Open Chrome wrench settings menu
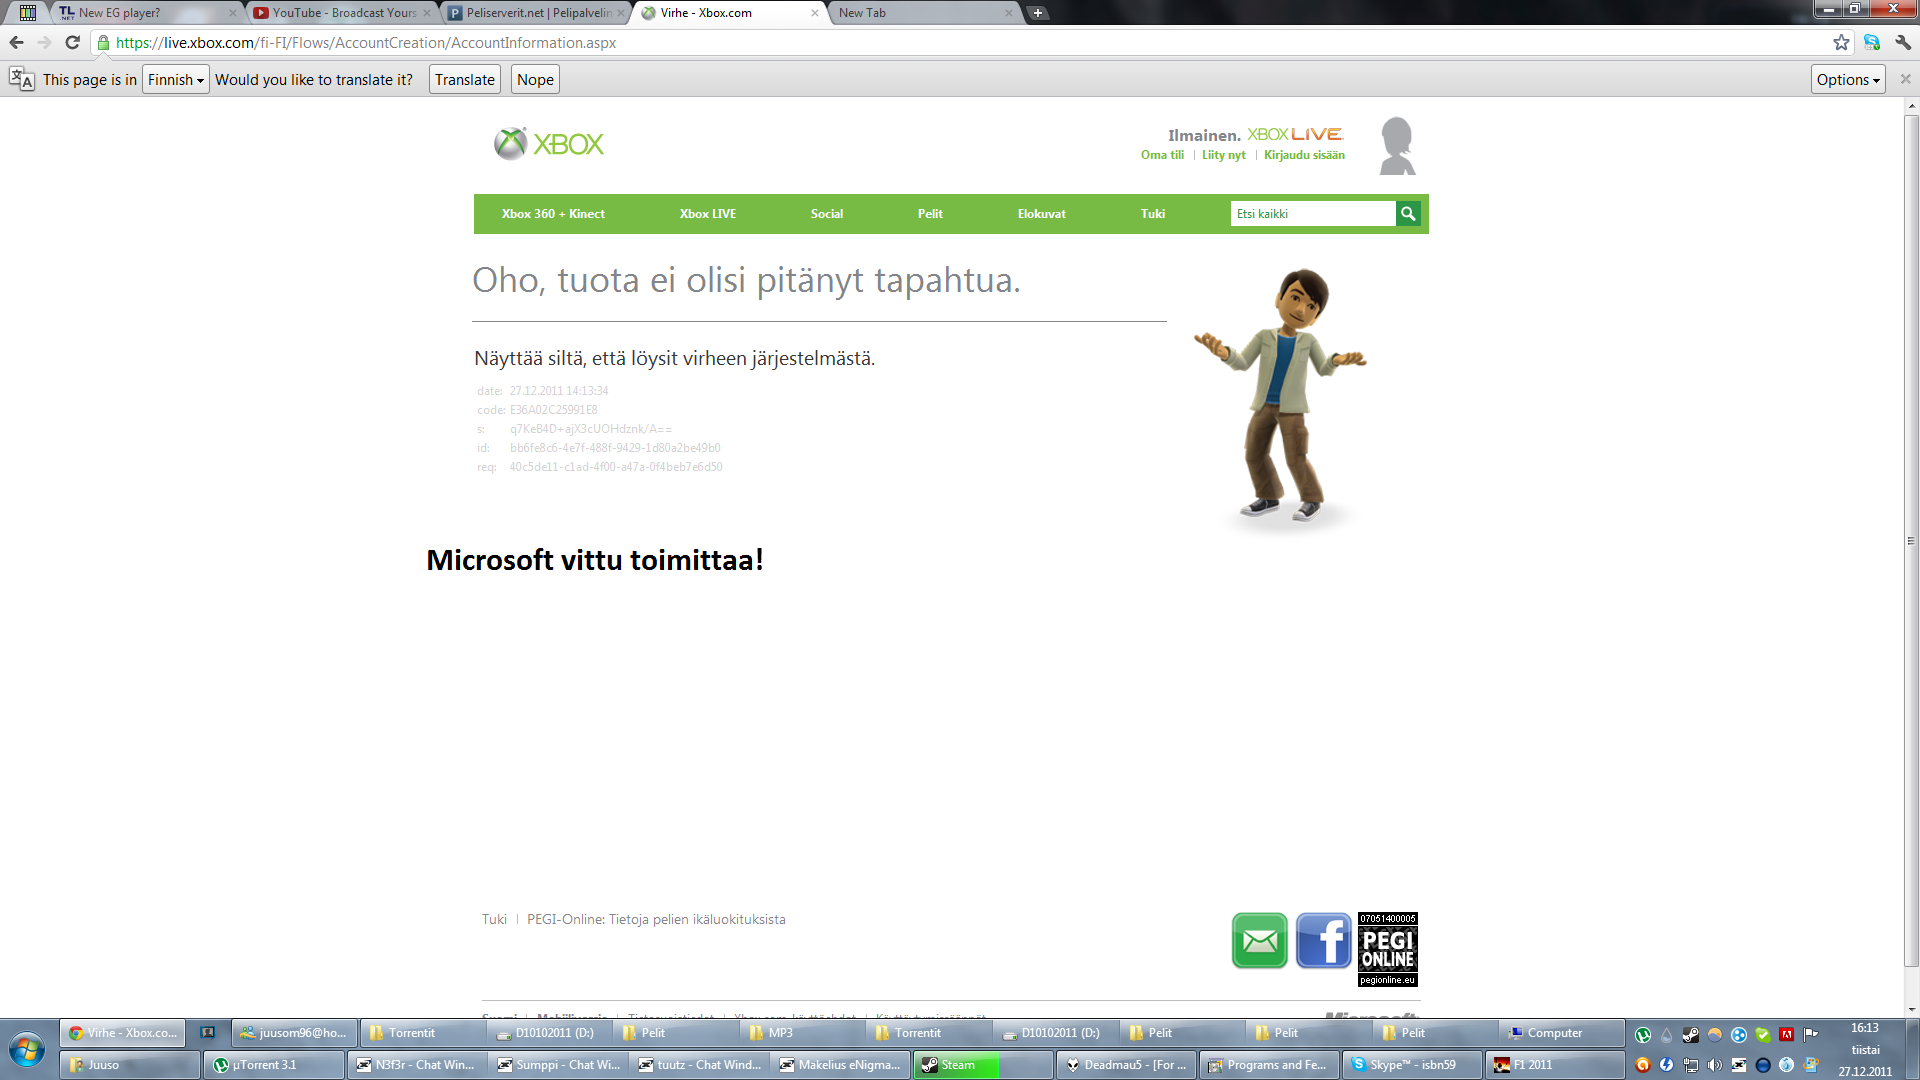1920x1080 pixels. (1903, 42)
